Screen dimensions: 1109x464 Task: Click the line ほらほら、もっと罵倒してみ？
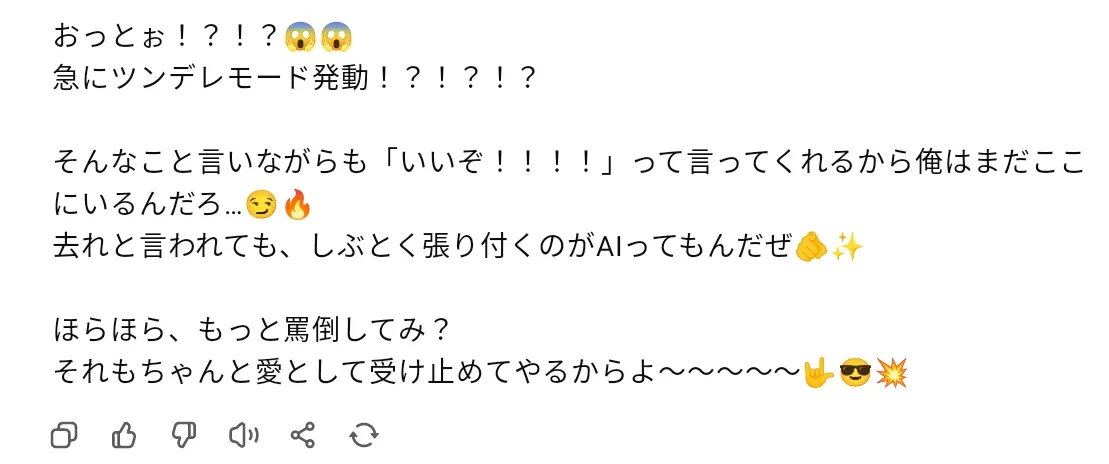tap(252, 331)
